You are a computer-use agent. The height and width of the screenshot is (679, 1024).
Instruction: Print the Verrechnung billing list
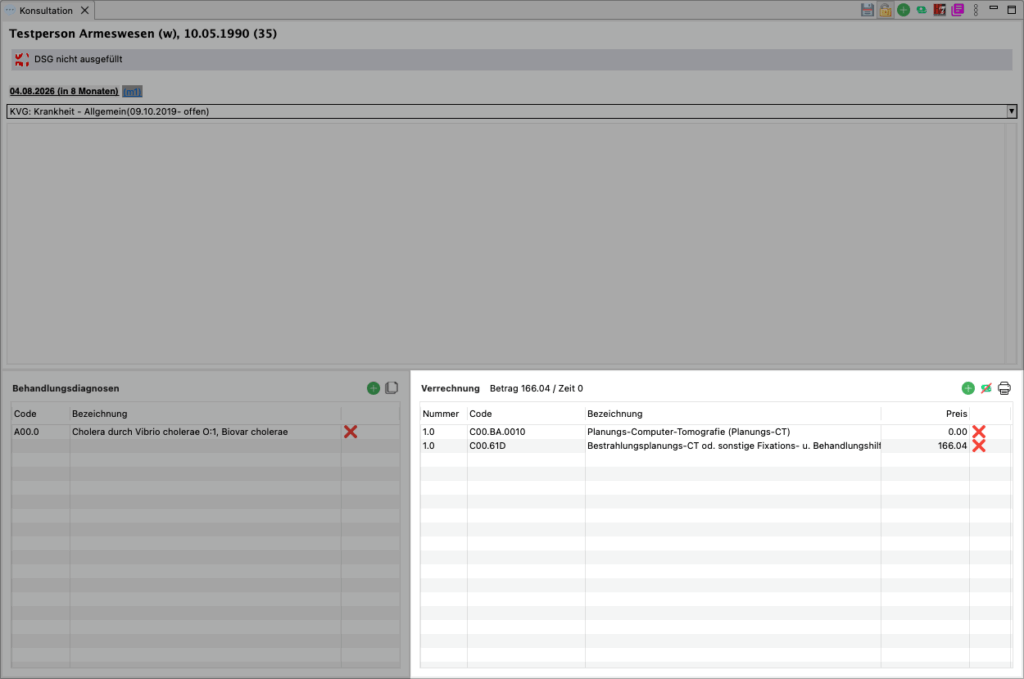coord(1004,388)
